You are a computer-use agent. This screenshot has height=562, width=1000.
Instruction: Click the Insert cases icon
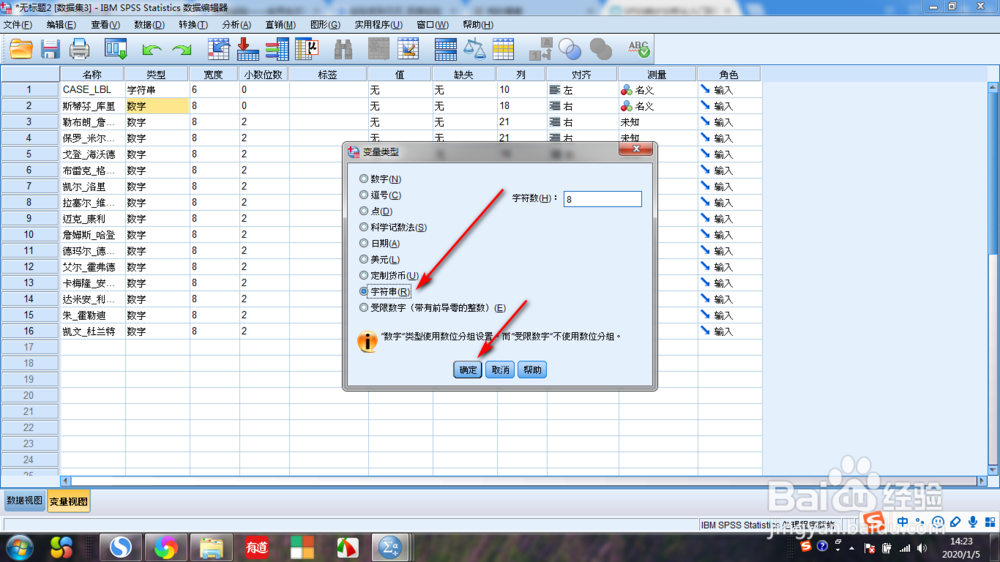coord(378,49)
